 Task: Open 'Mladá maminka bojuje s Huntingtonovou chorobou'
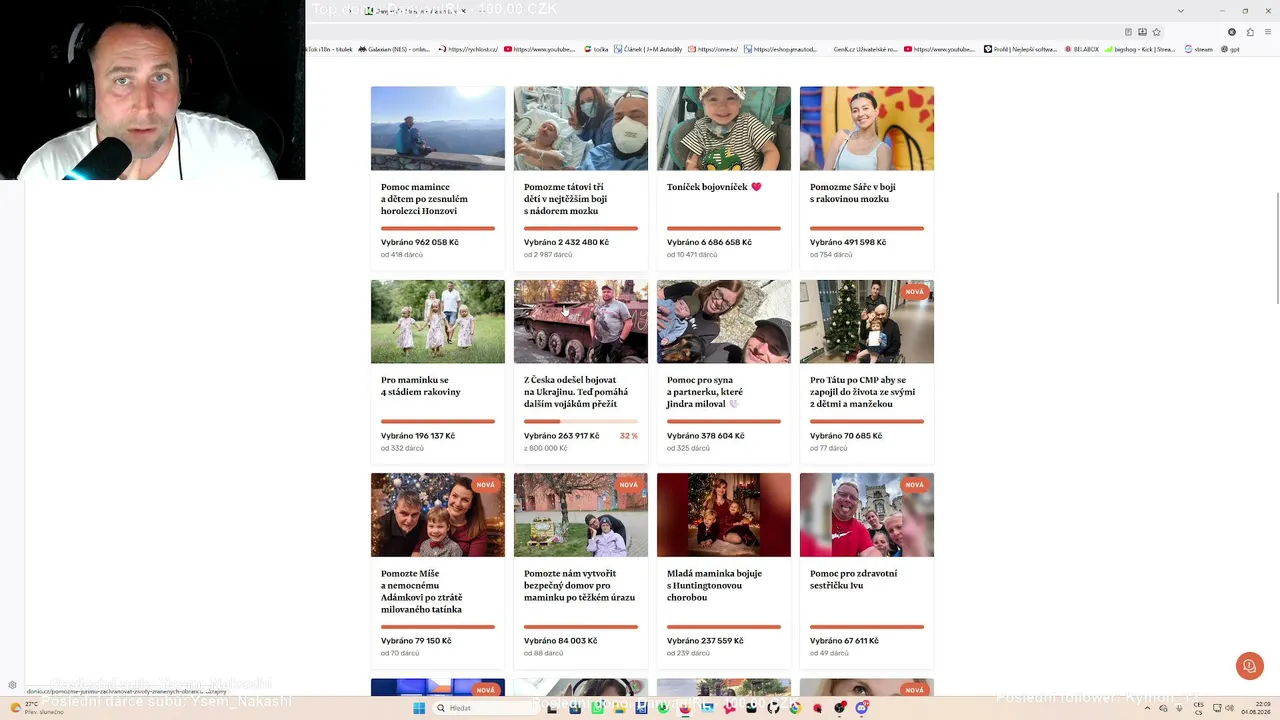(x=714, y=585)
